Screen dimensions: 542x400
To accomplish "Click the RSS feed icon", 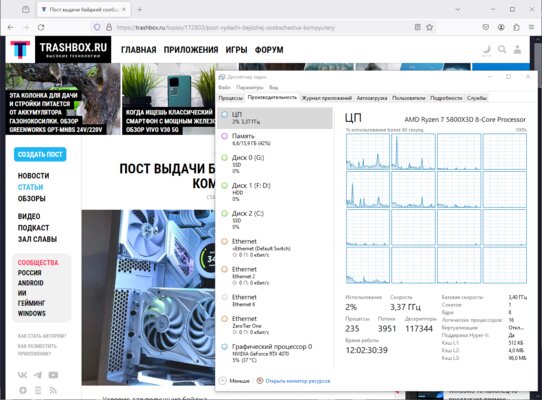I will click(53, 390).
